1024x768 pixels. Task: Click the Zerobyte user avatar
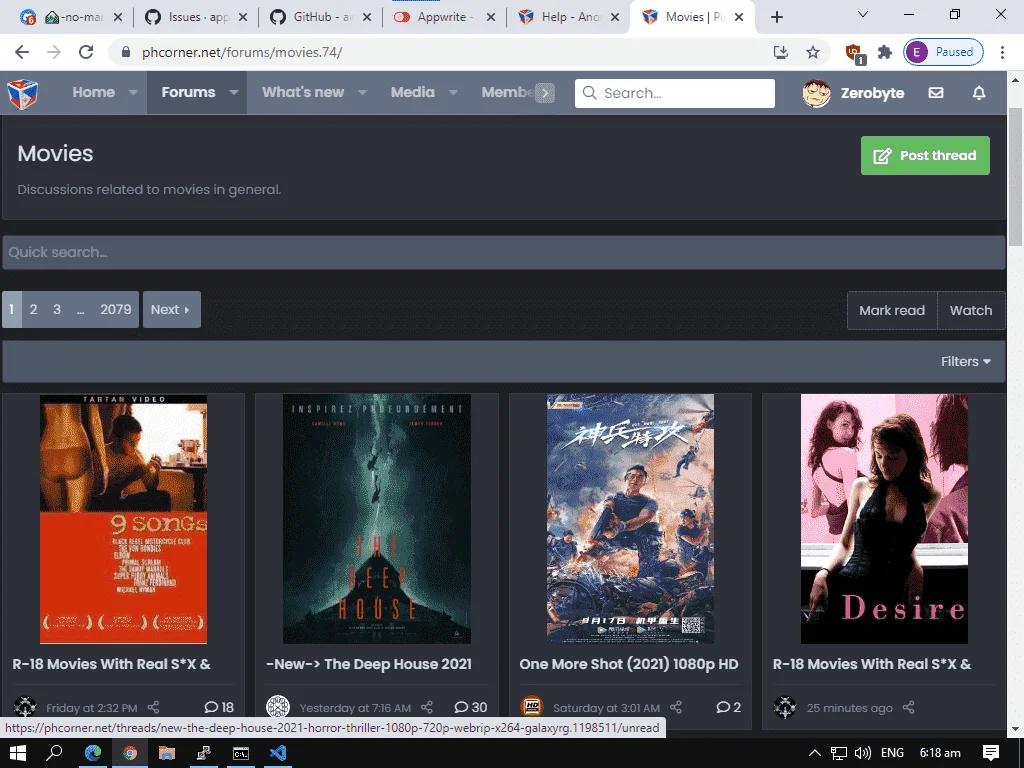(x=816, y=93)
